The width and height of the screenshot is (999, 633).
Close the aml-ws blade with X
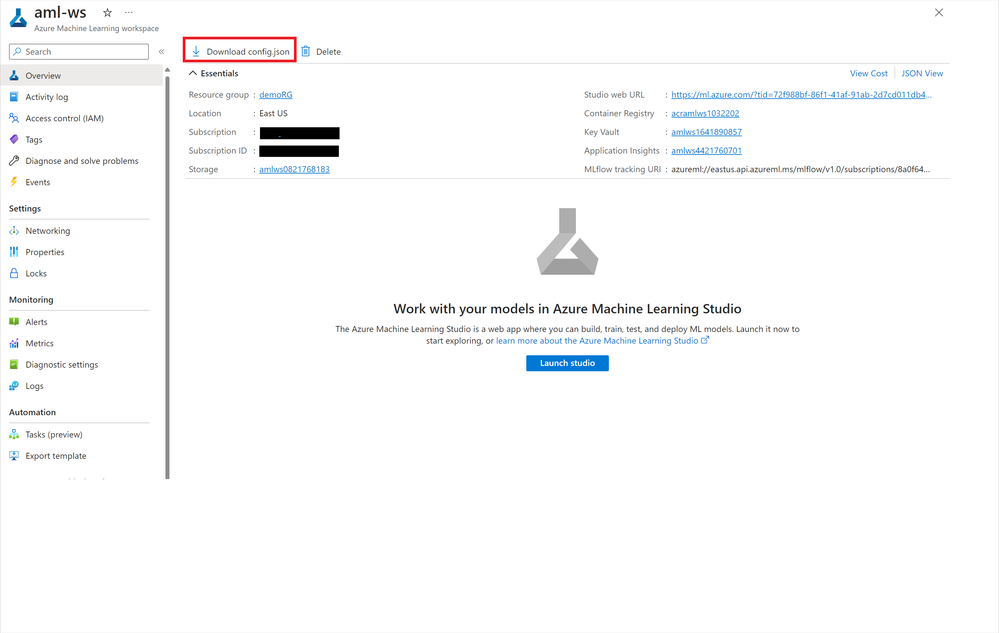938,13
